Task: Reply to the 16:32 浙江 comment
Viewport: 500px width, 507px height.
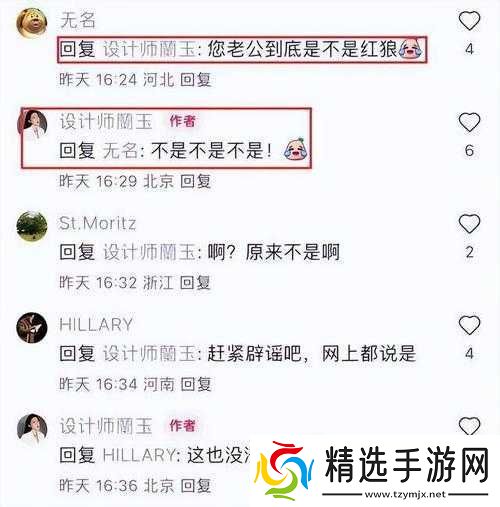Action: point(195,283)
